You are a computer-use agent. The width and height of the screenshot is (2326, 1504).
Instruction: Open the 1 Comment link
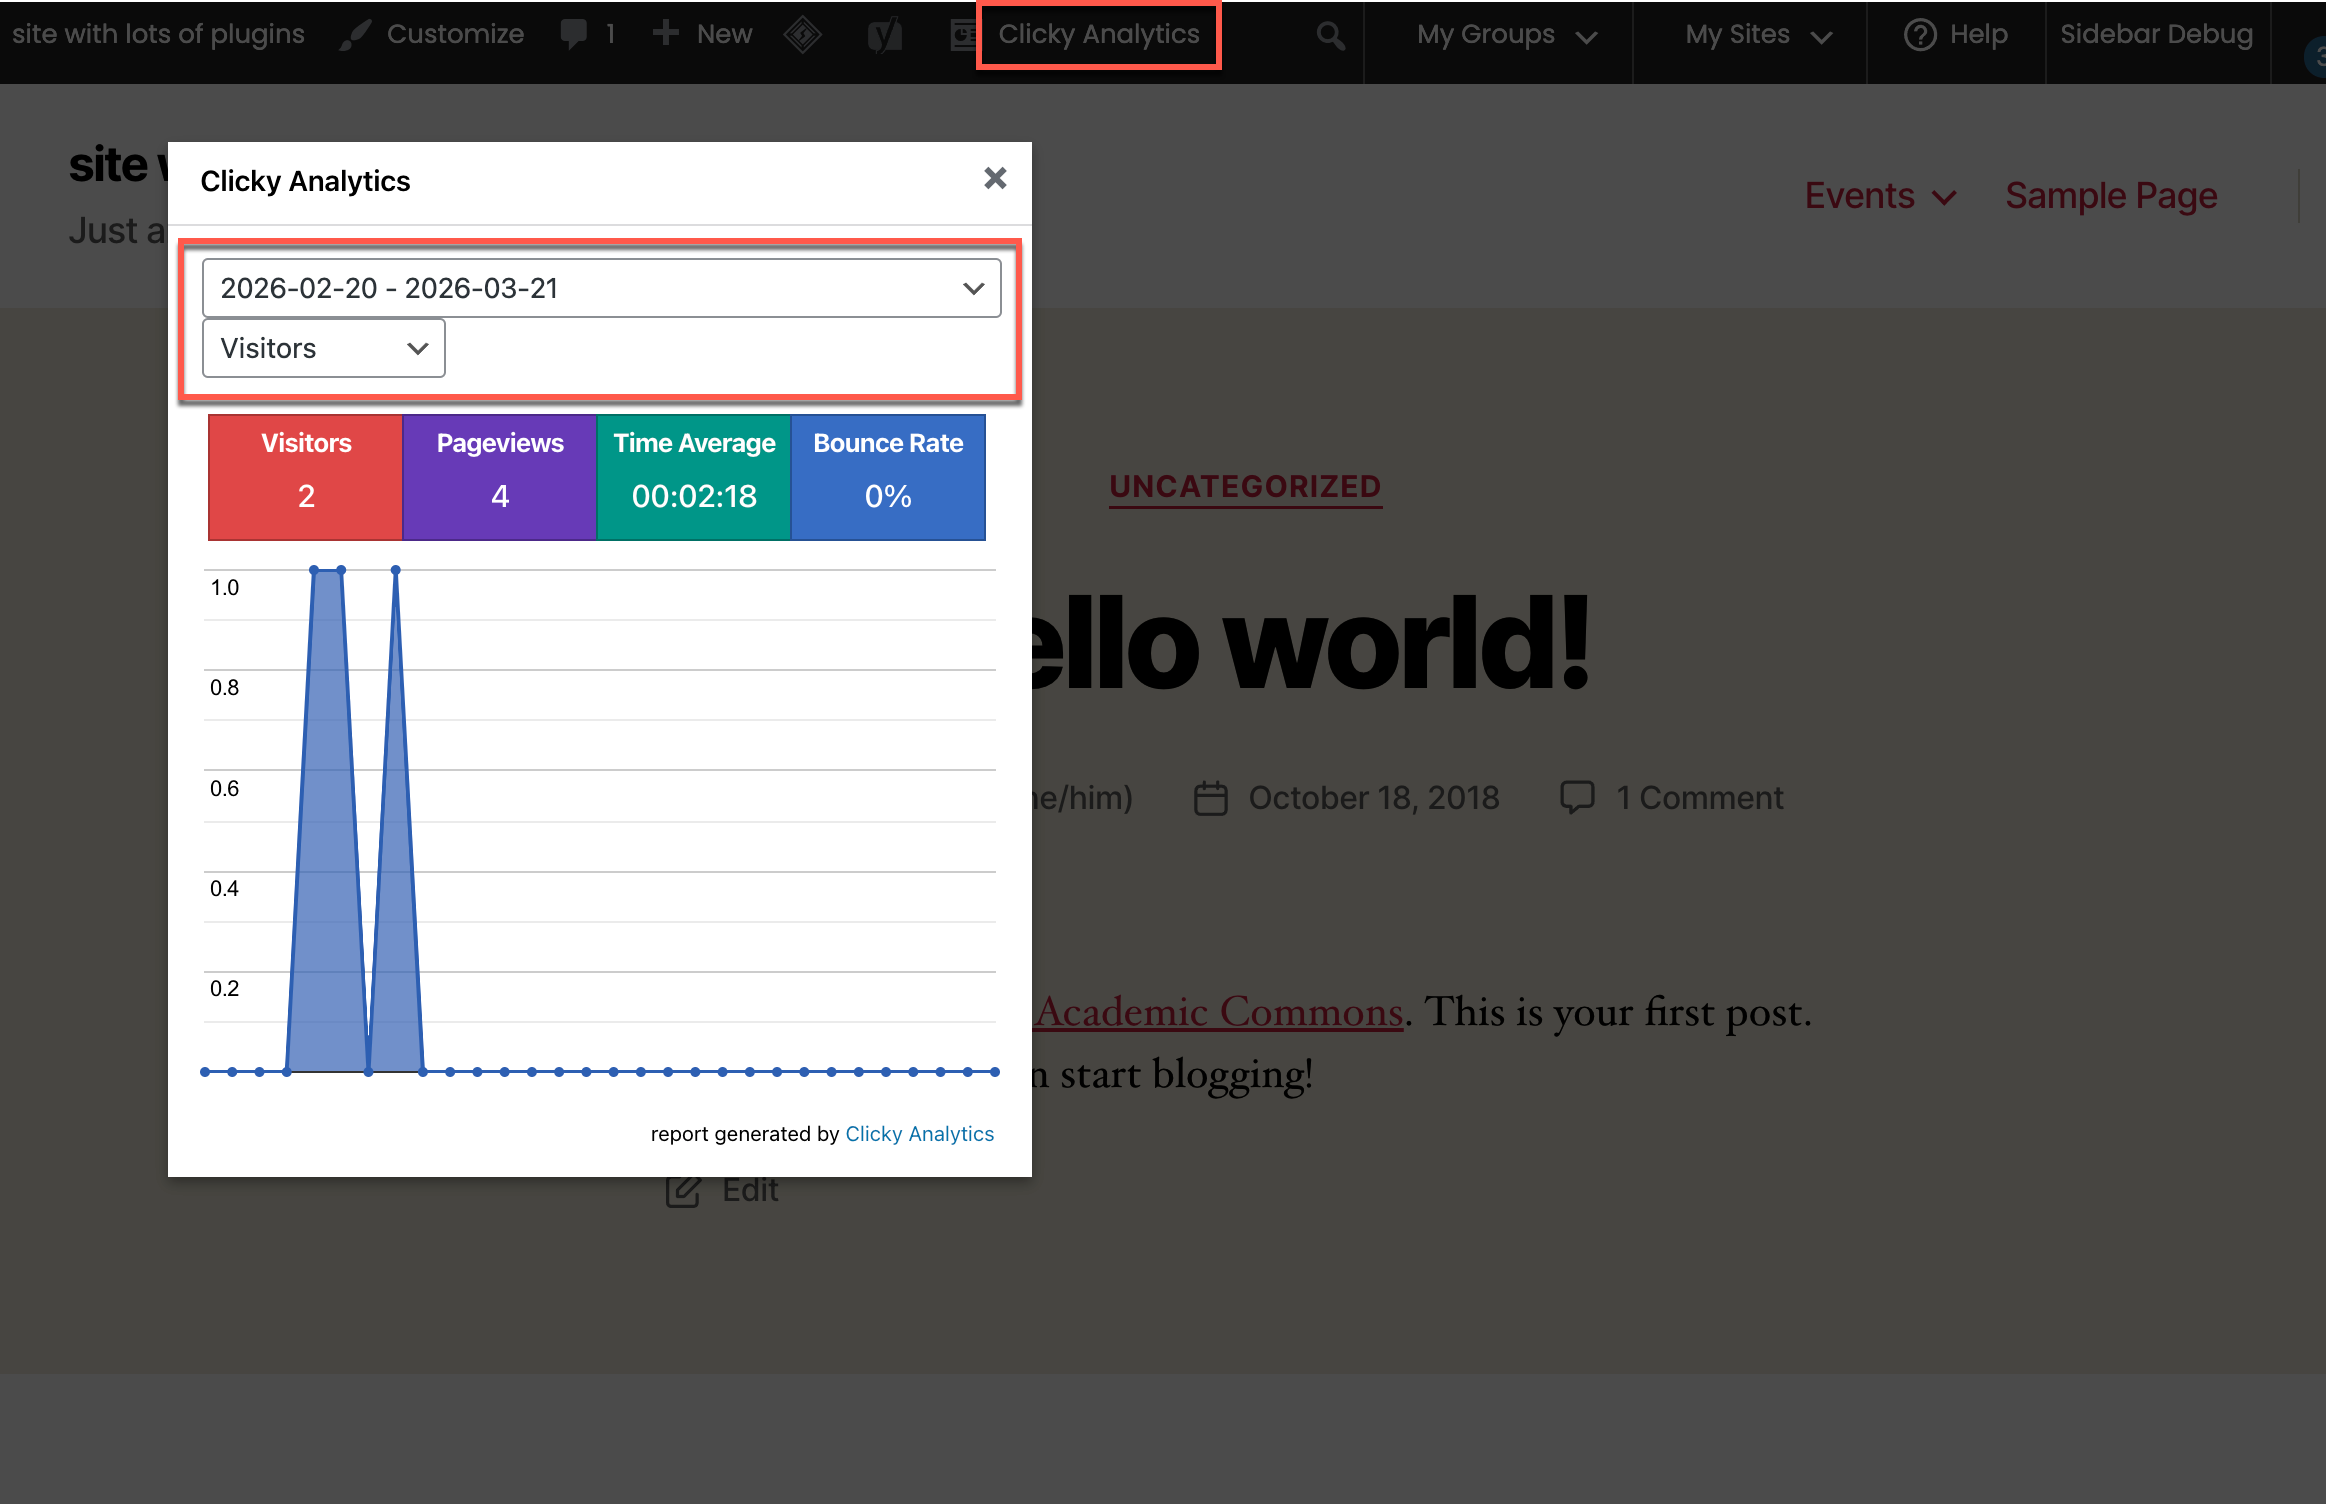point(1700,798)
